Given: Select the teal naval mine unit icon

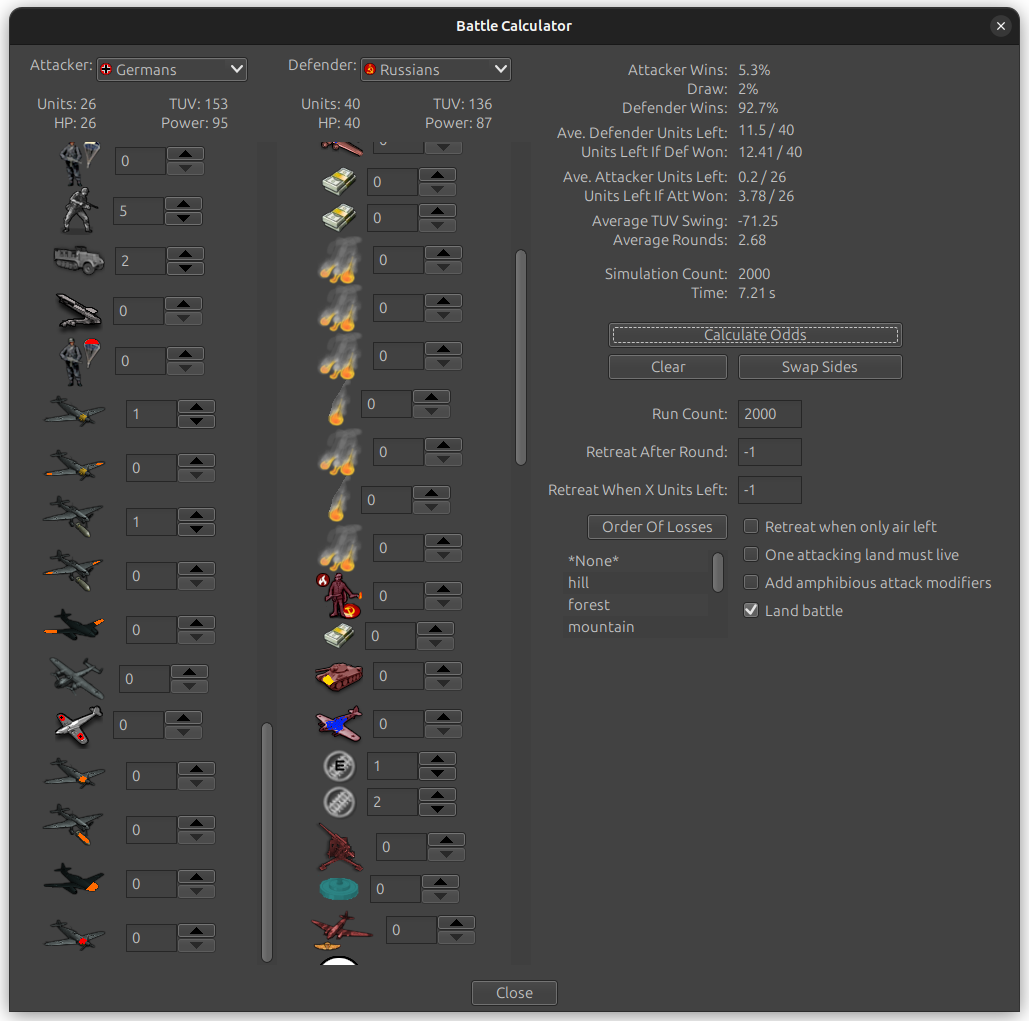Looking at the screenshot, I should click(339, 888).
